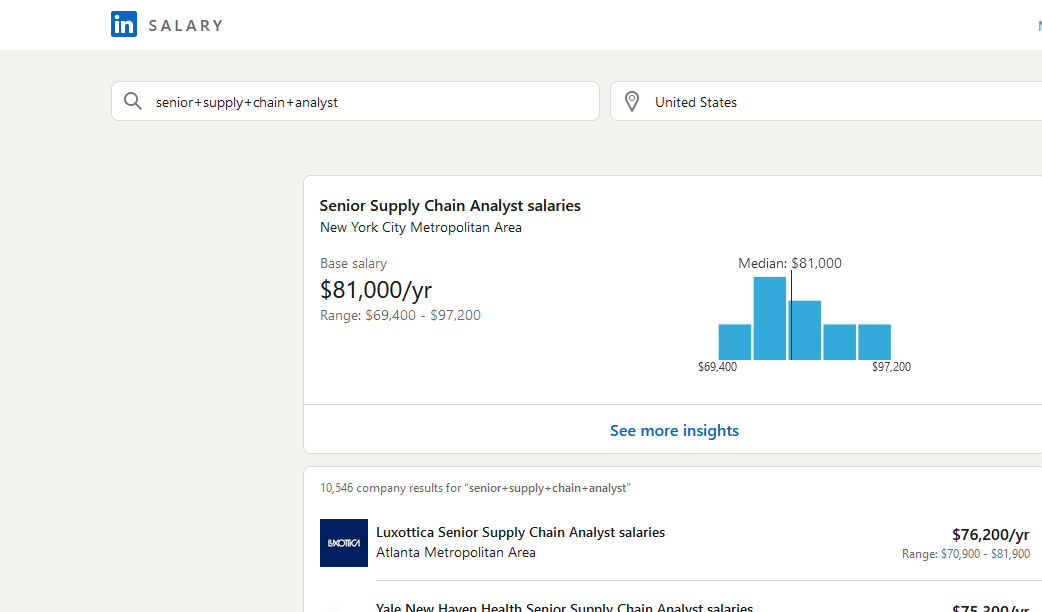Open the See more insights link
Screen dimensions: 1042x612
pyautogui.click(x=674, y=431)
